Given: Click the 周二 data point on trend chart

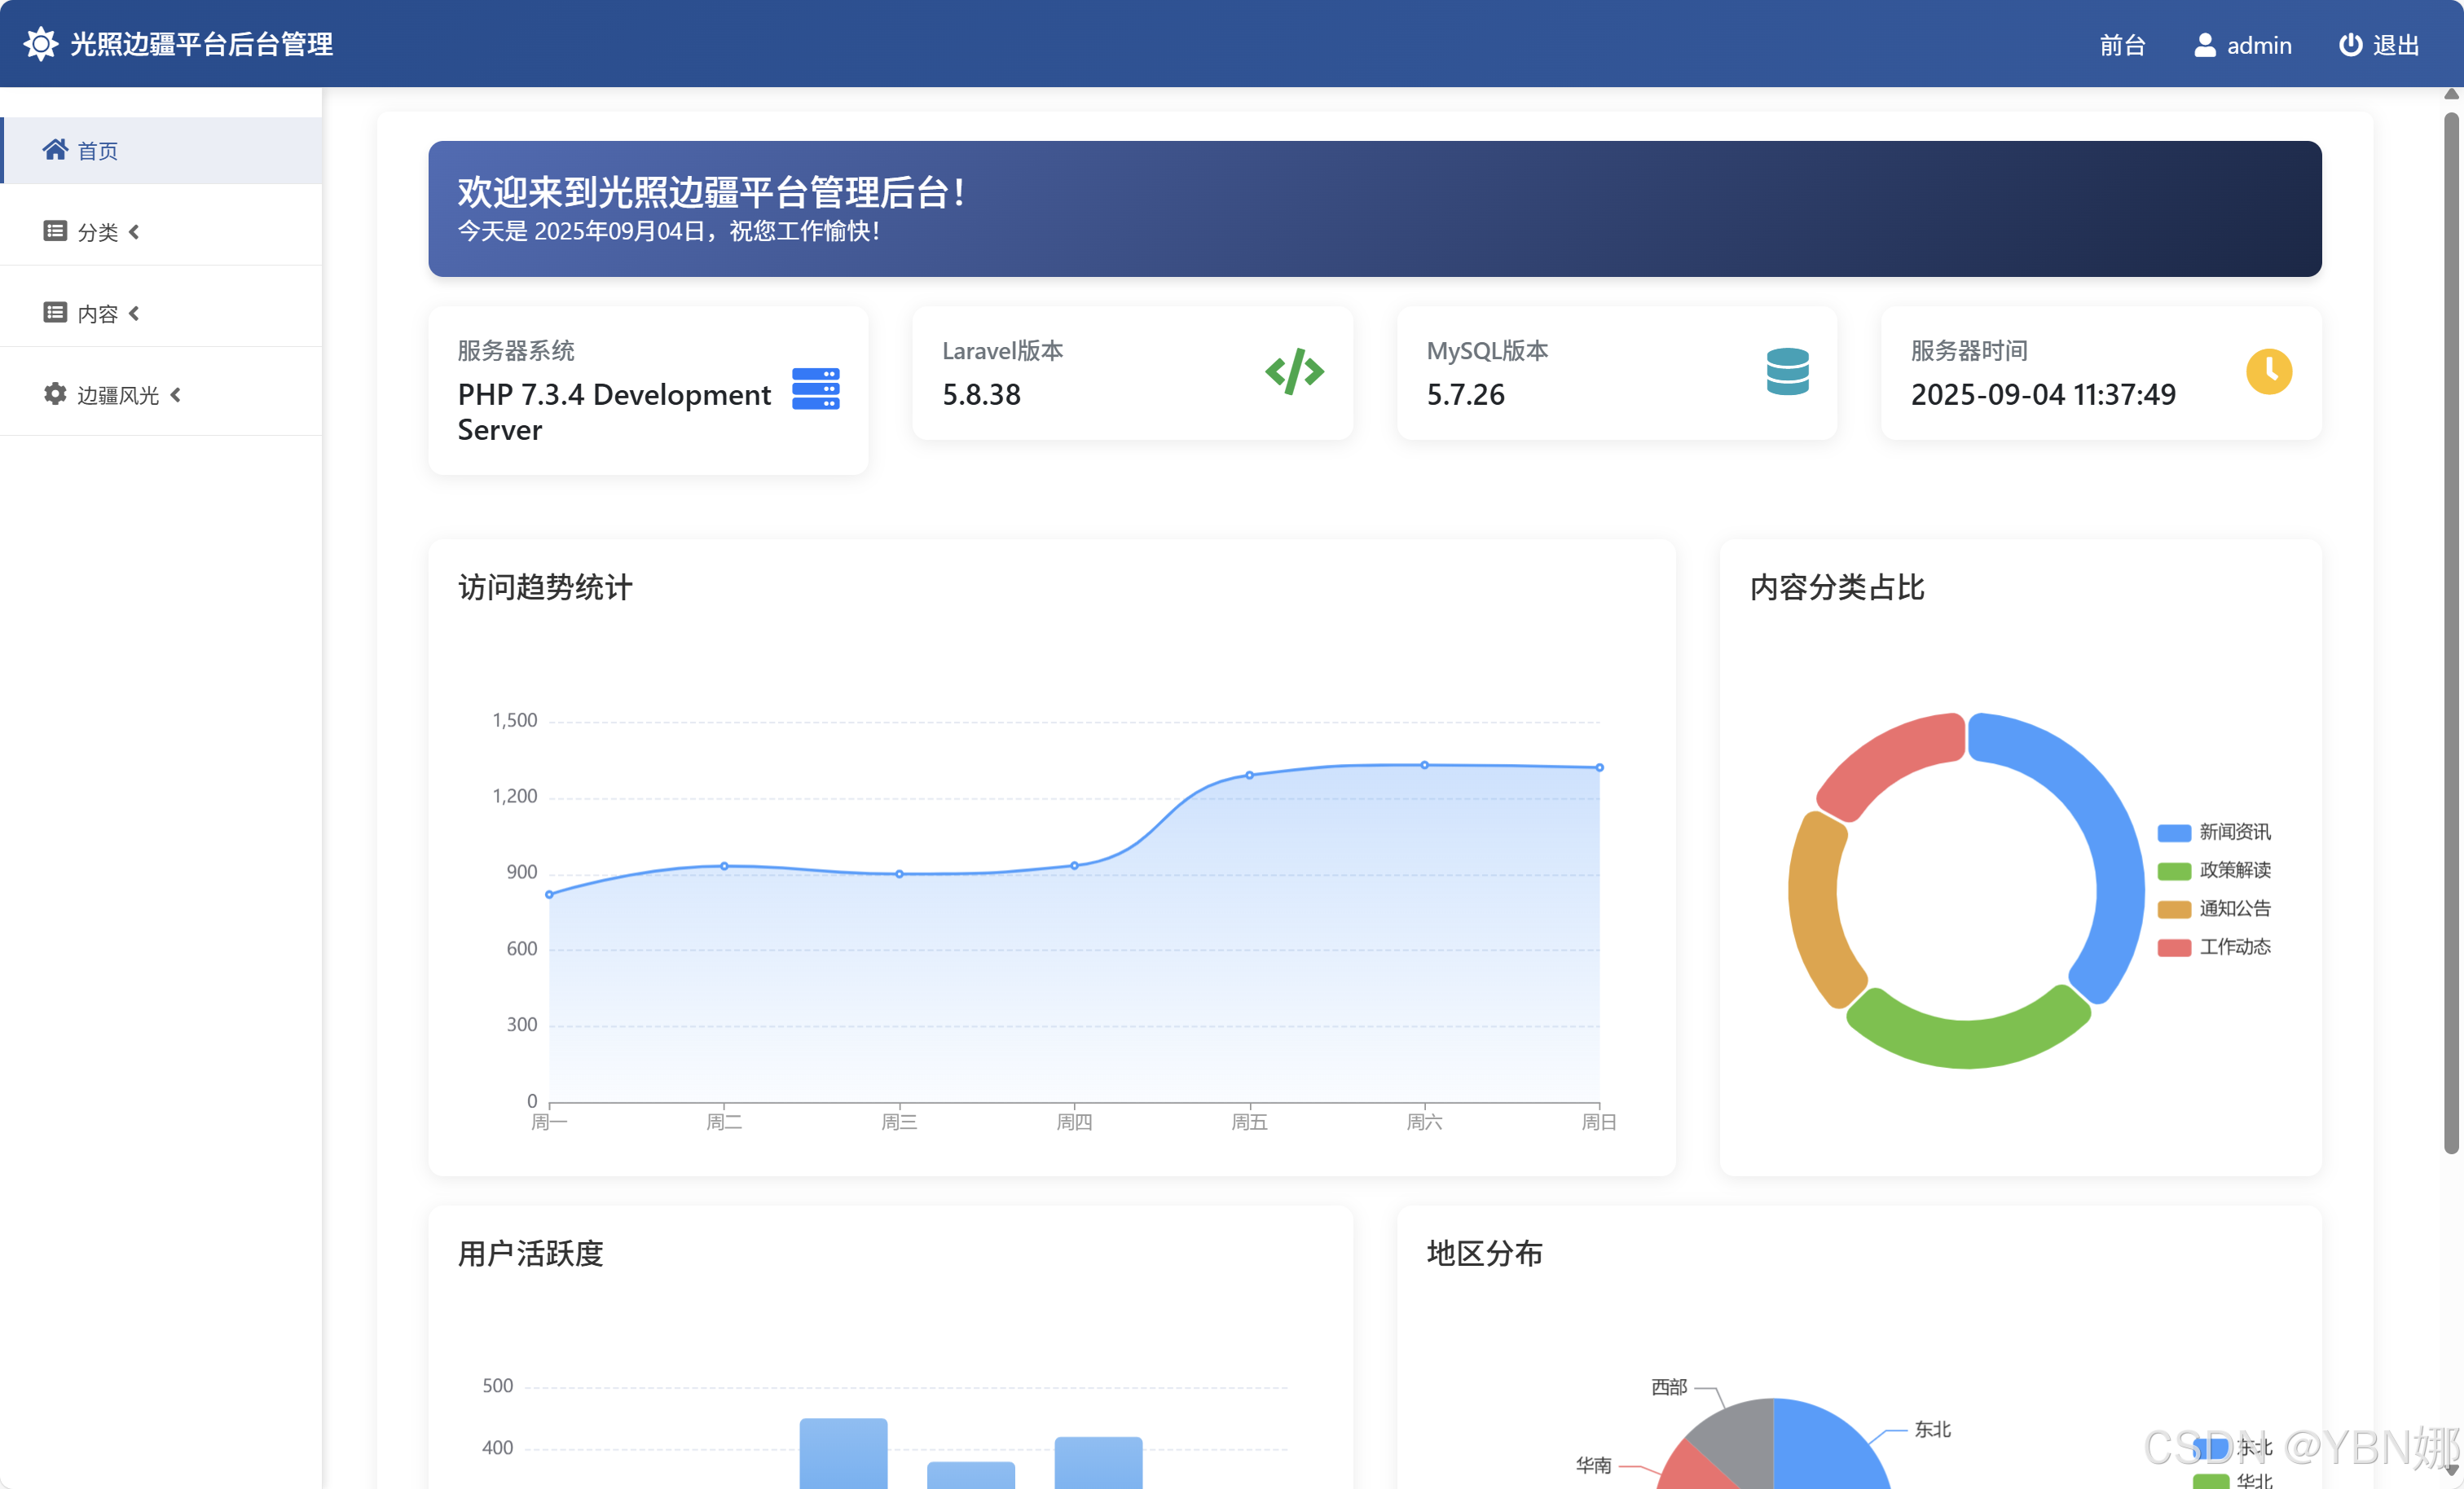Looking at the screenshot, I should tap(724, 866).
